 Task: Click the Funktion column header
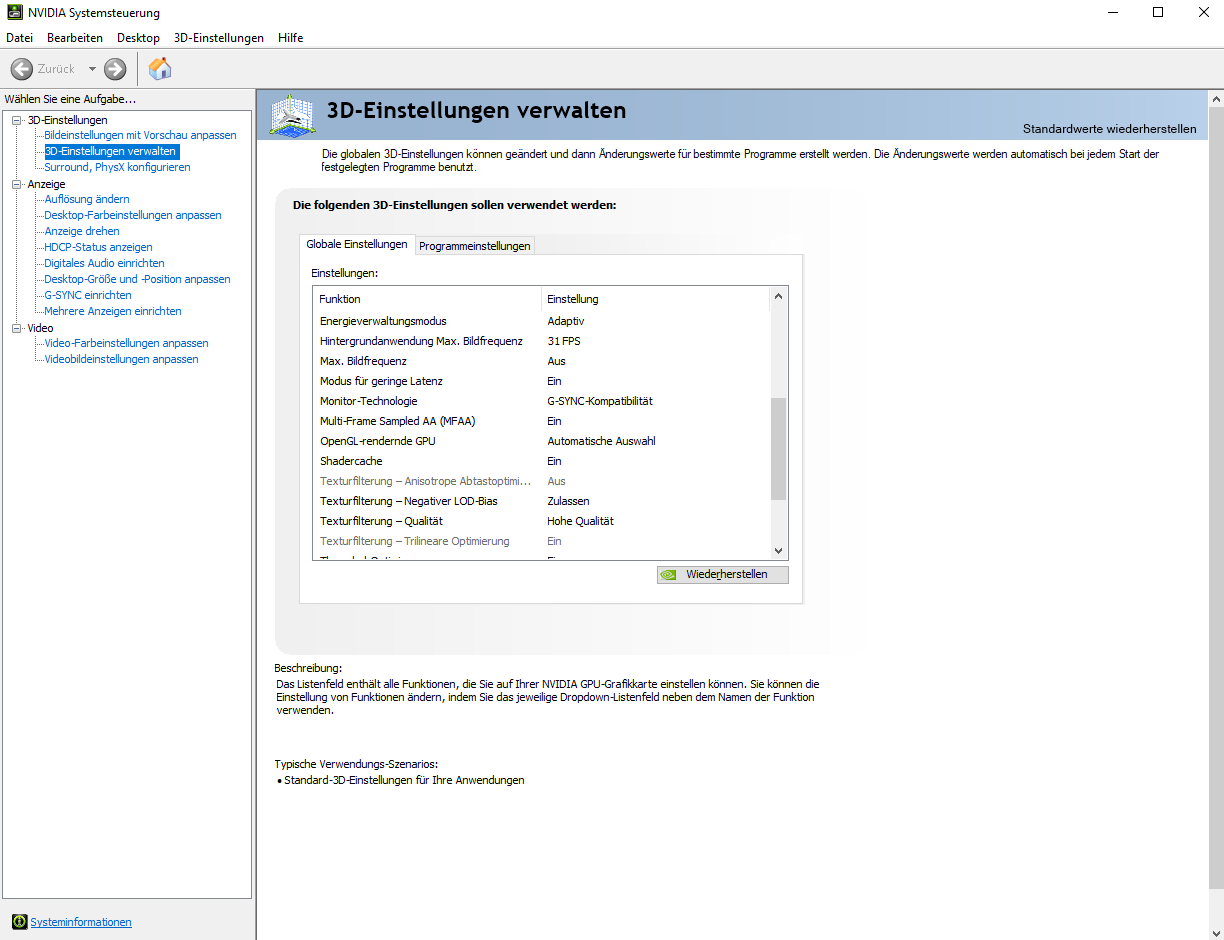(x=427, y=299)
